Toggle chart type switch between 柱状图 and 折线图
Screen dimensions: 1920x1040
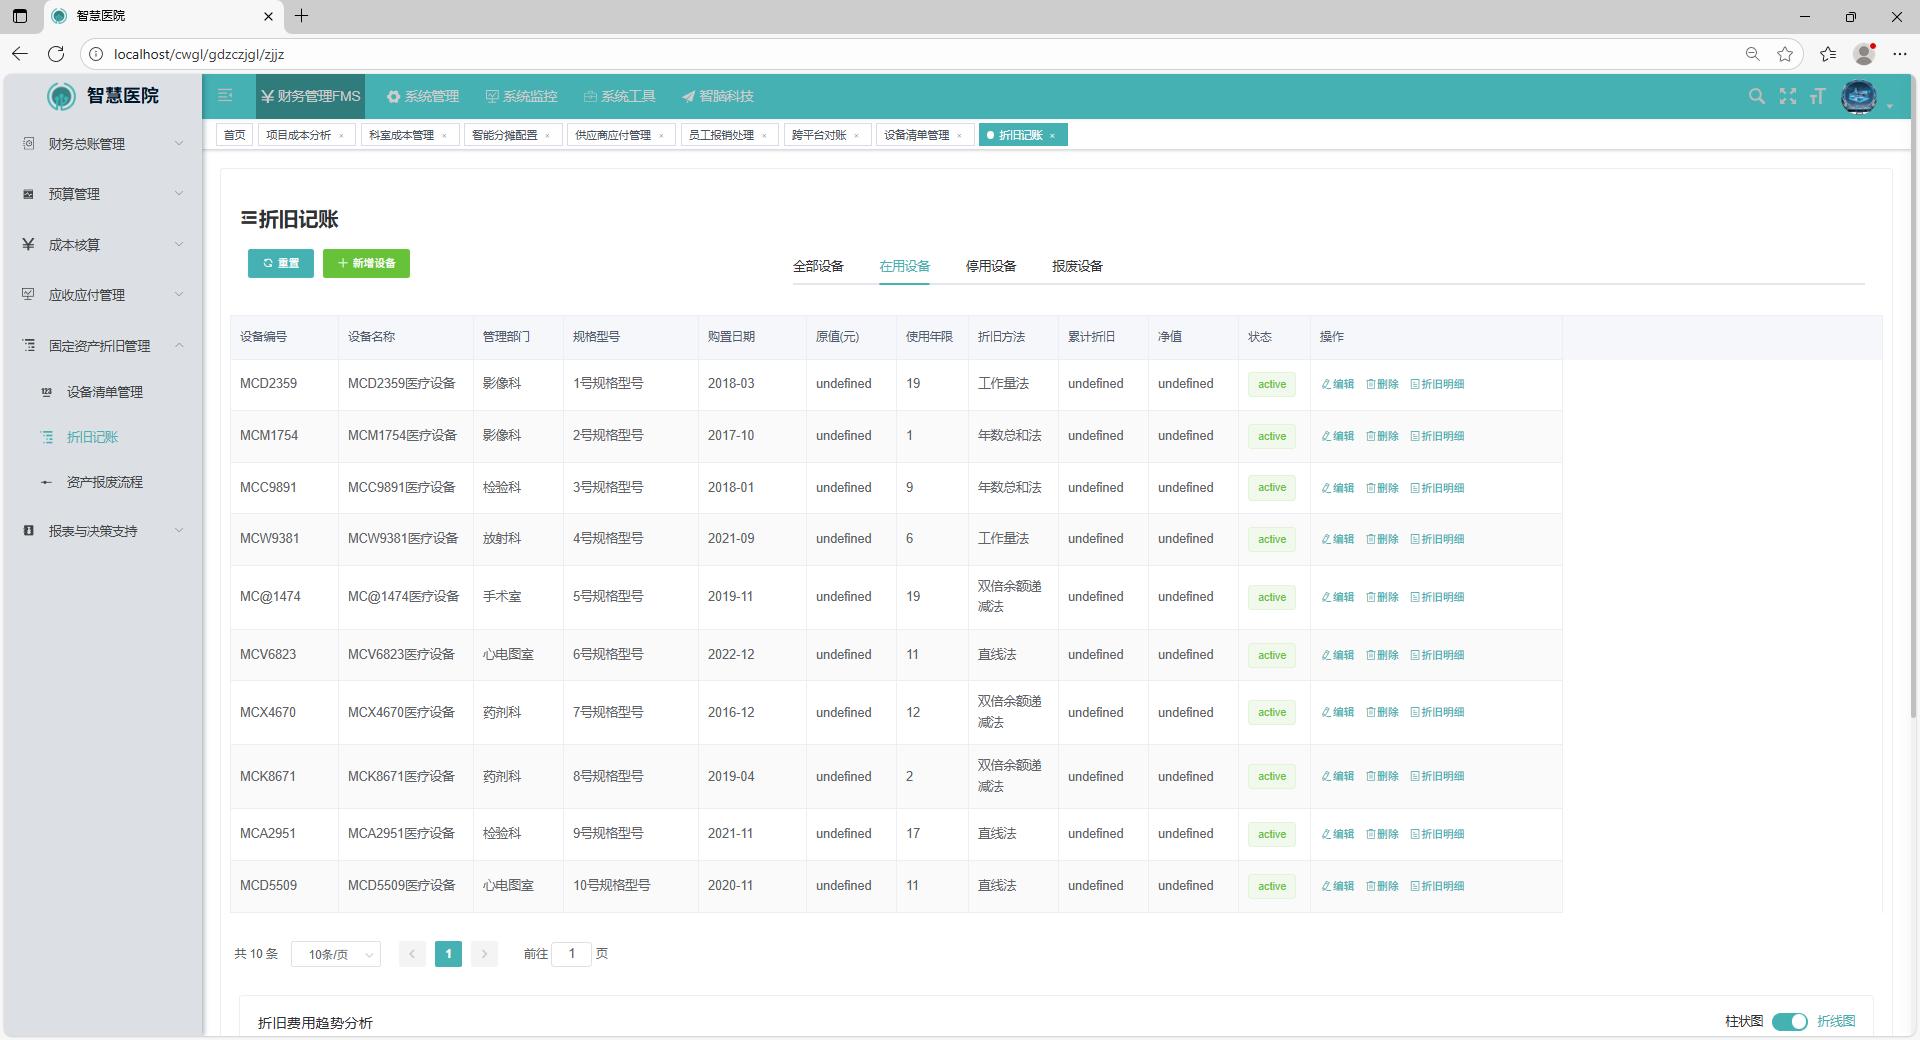(1789, 1021)
